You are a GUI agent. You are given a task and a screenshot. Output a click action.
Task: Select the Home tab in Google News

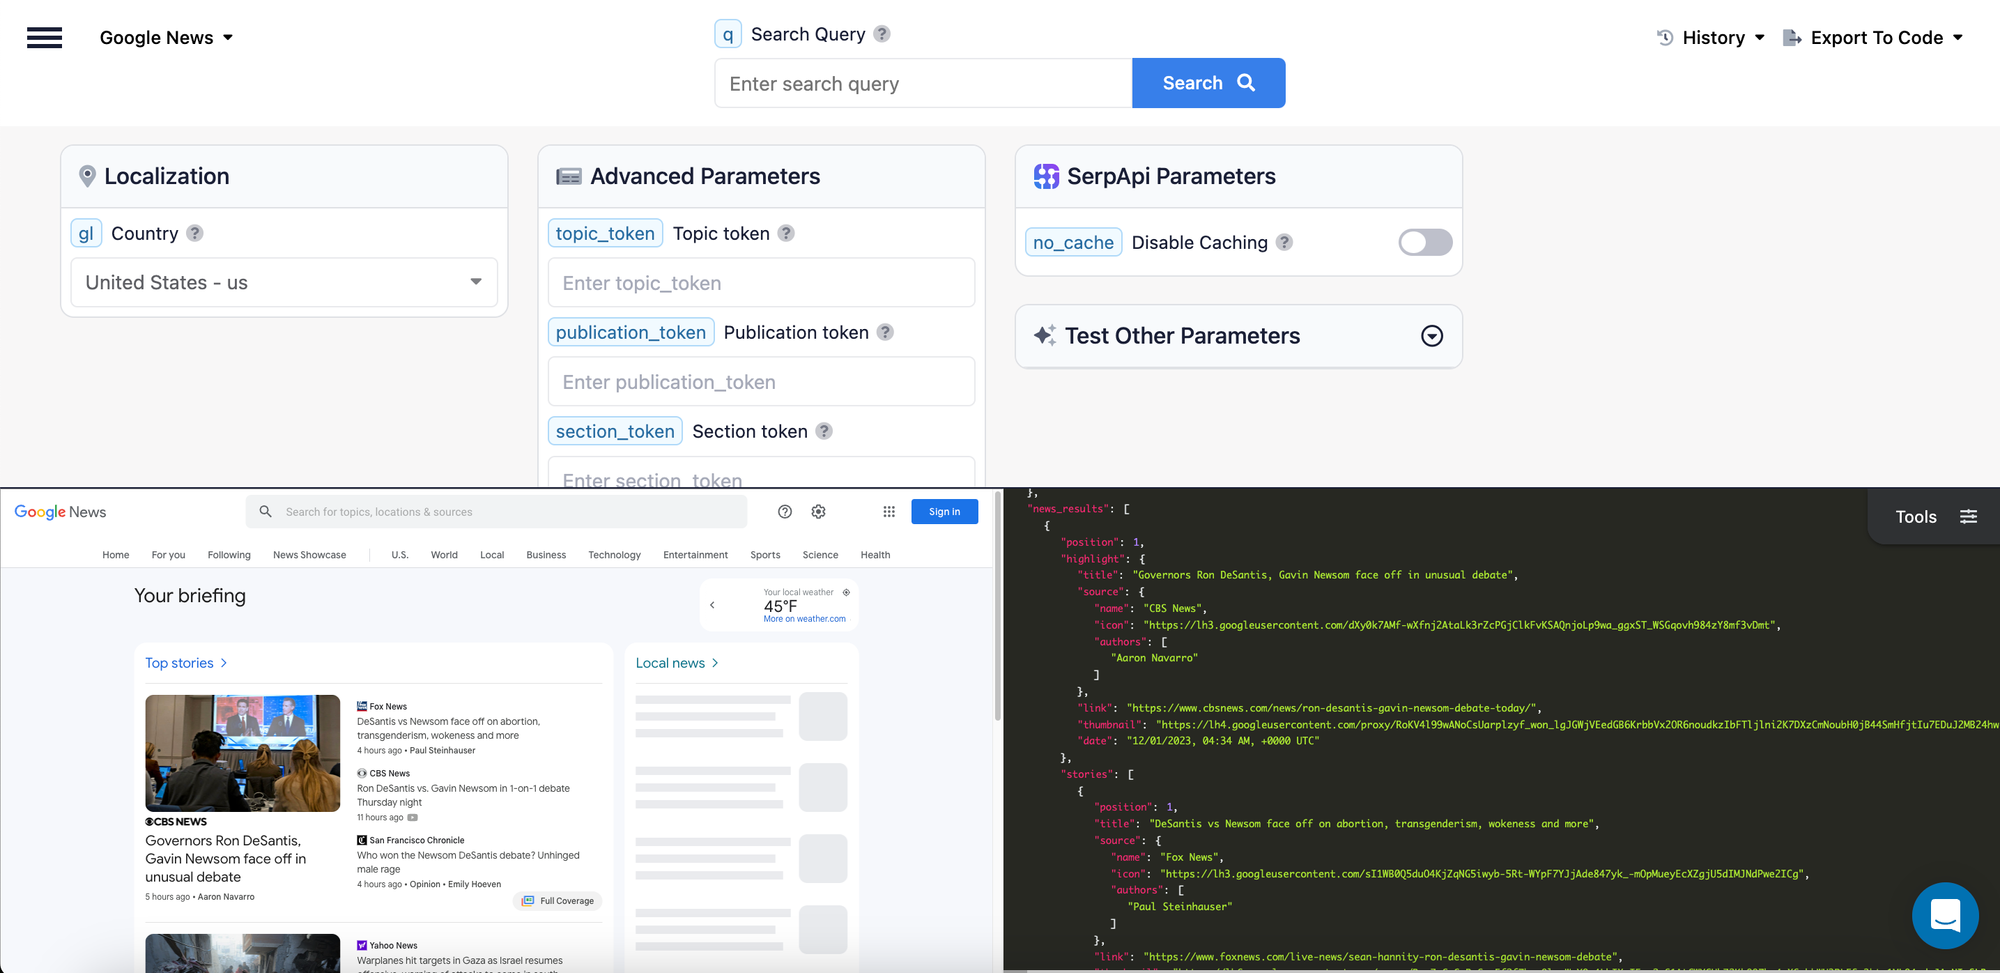(x=116, y=555)
